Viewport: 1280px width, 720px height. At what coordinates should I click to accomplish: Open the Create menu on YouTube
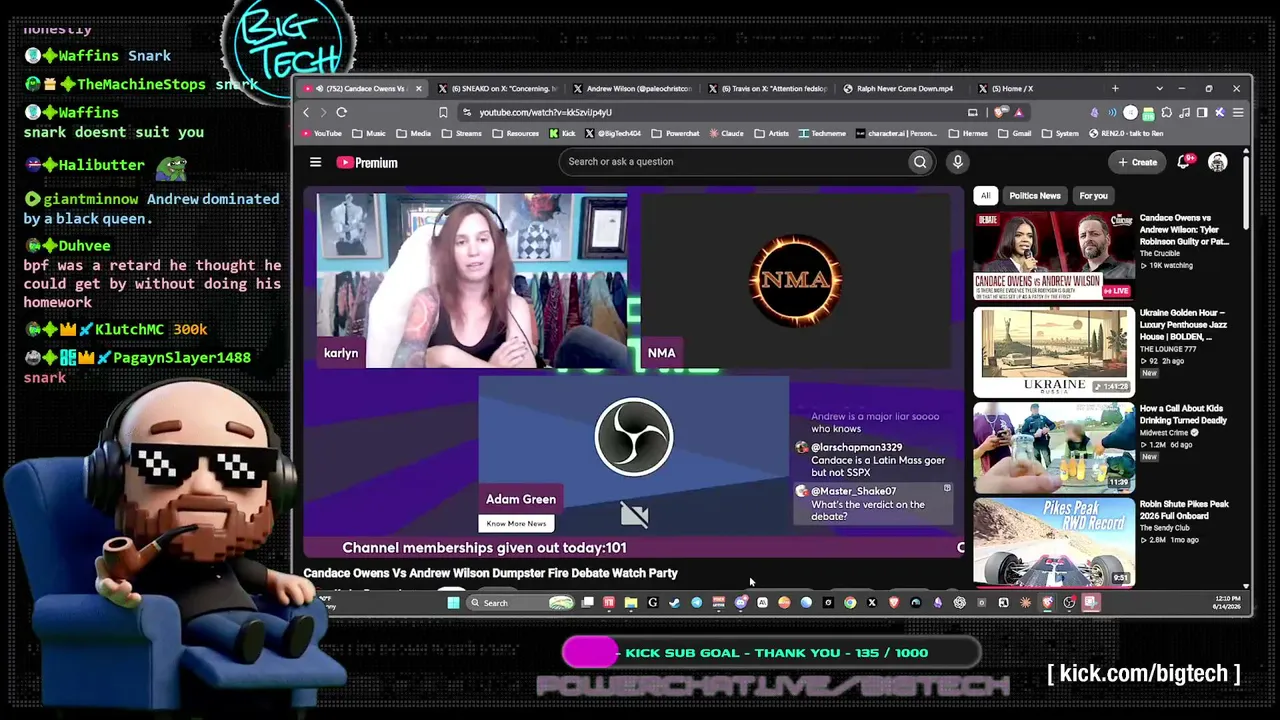[x=1137, y=162]
